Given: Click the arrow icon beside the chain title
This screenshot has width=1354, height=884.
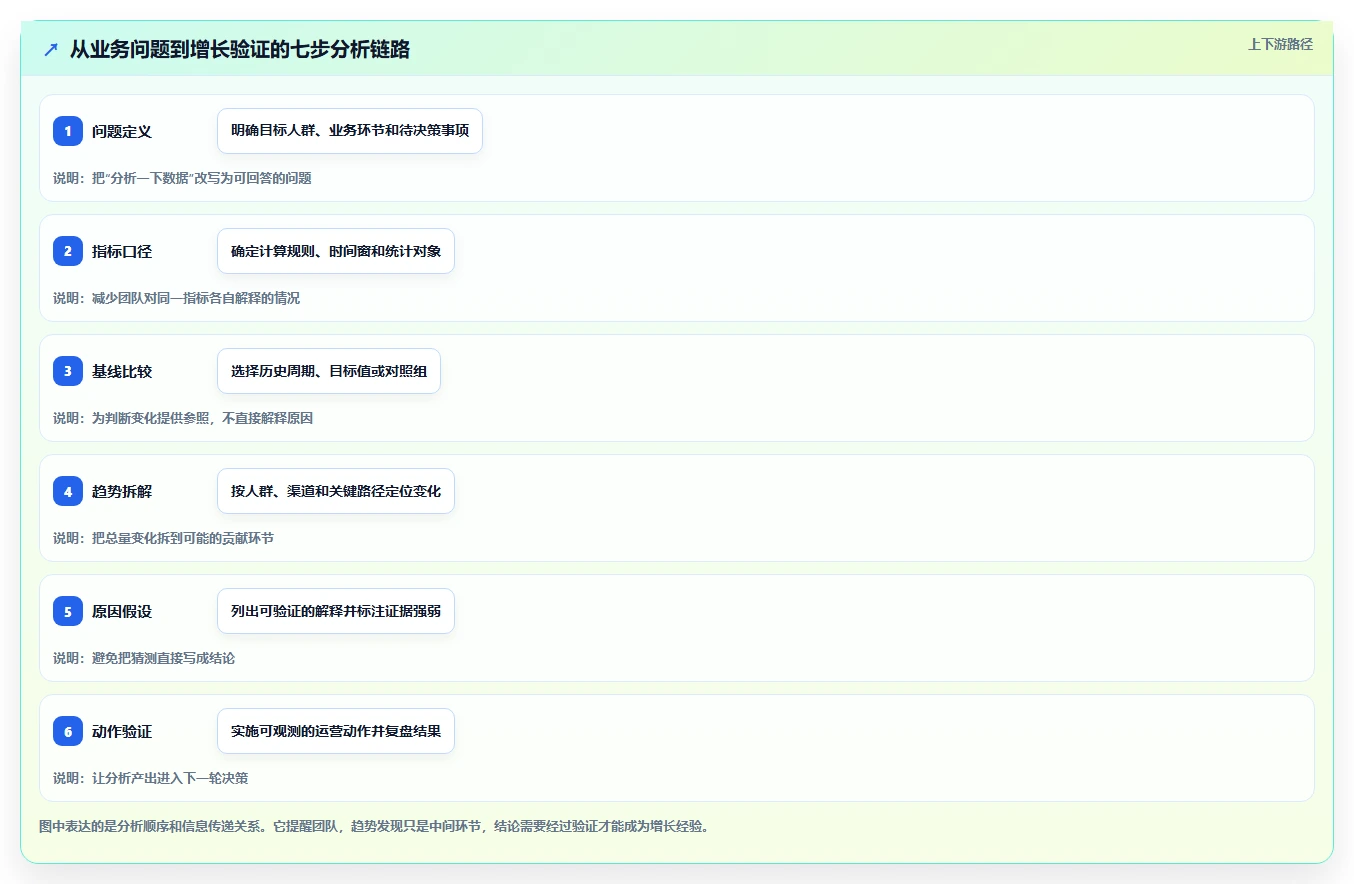Looking at the screenshot, I should [51, 49].
